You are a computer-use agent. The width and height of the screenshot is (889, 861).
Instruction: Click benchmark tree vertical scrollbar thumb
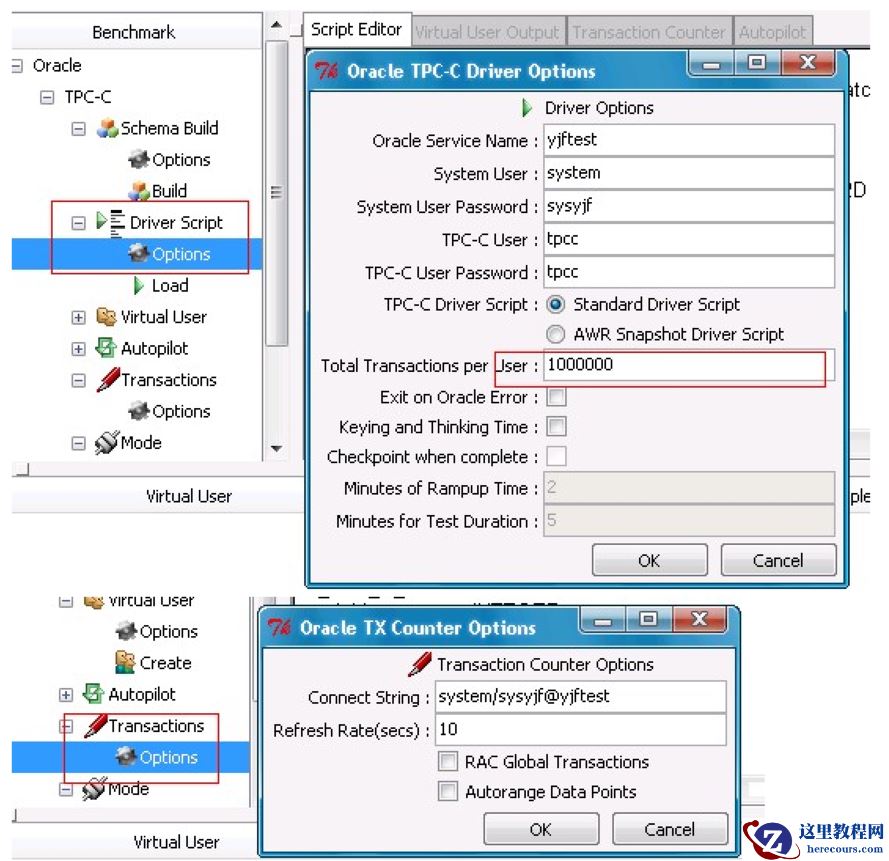coord(276,193)
